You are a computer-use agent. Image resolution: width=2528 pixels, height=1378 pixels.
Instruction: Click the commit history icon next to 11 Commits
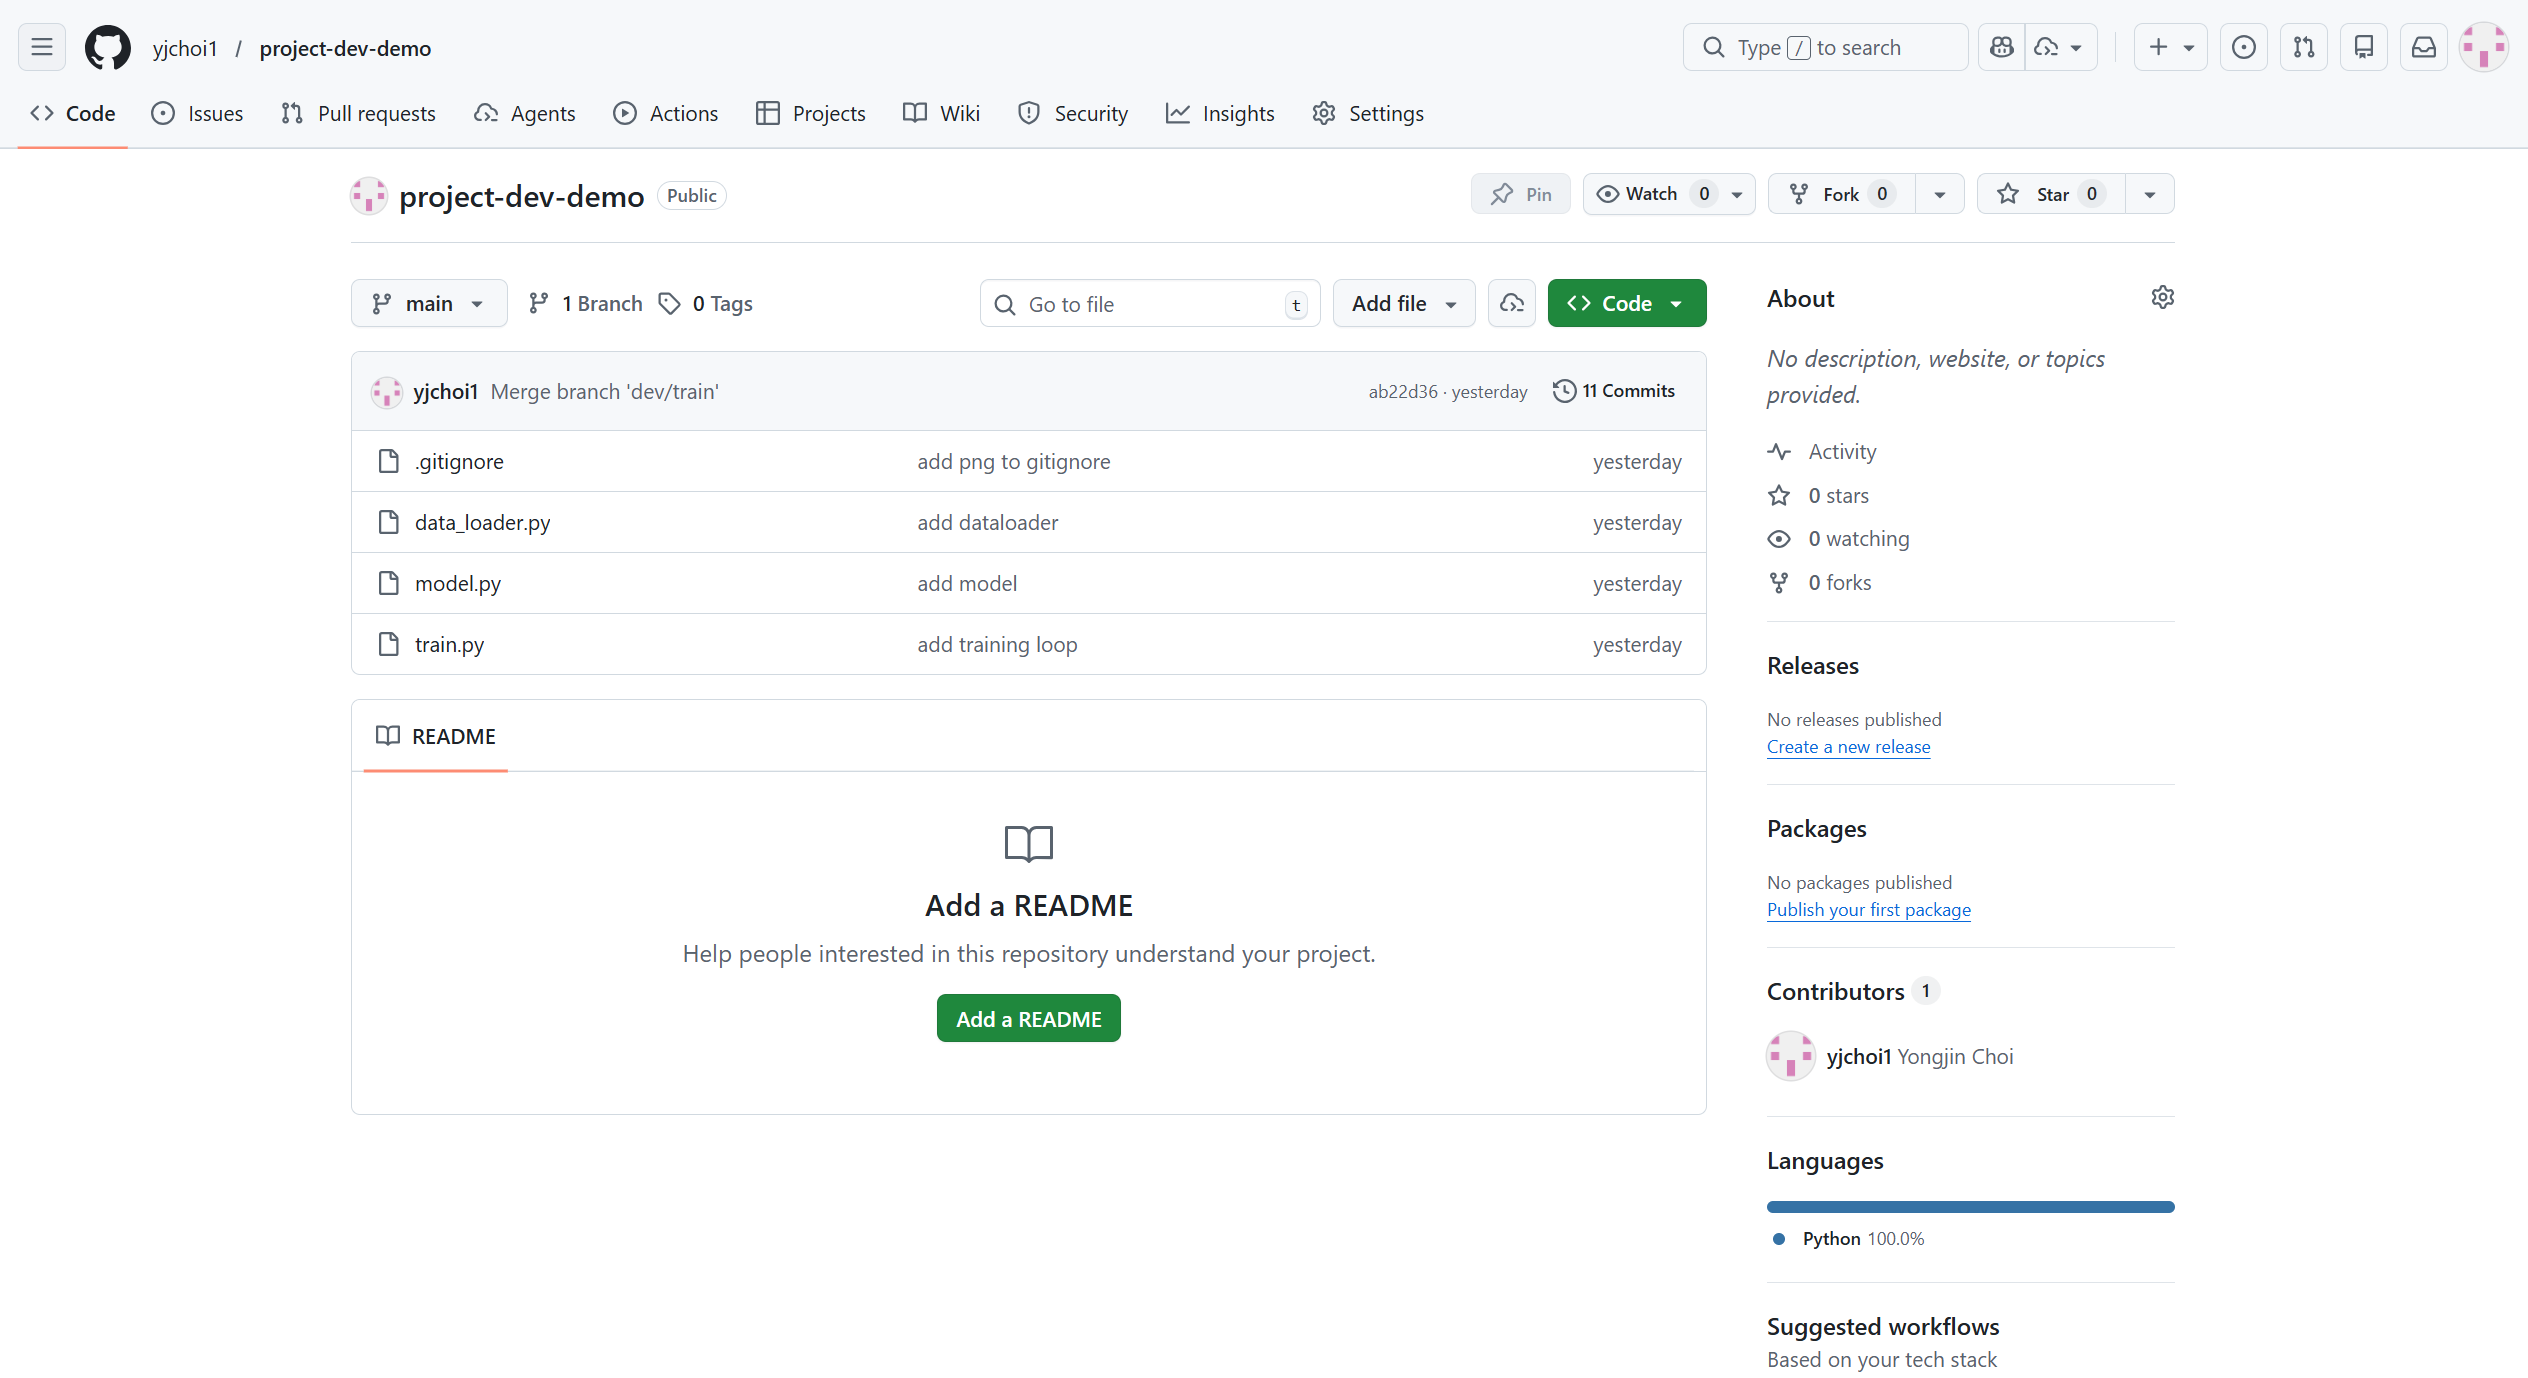(1563, 390)
